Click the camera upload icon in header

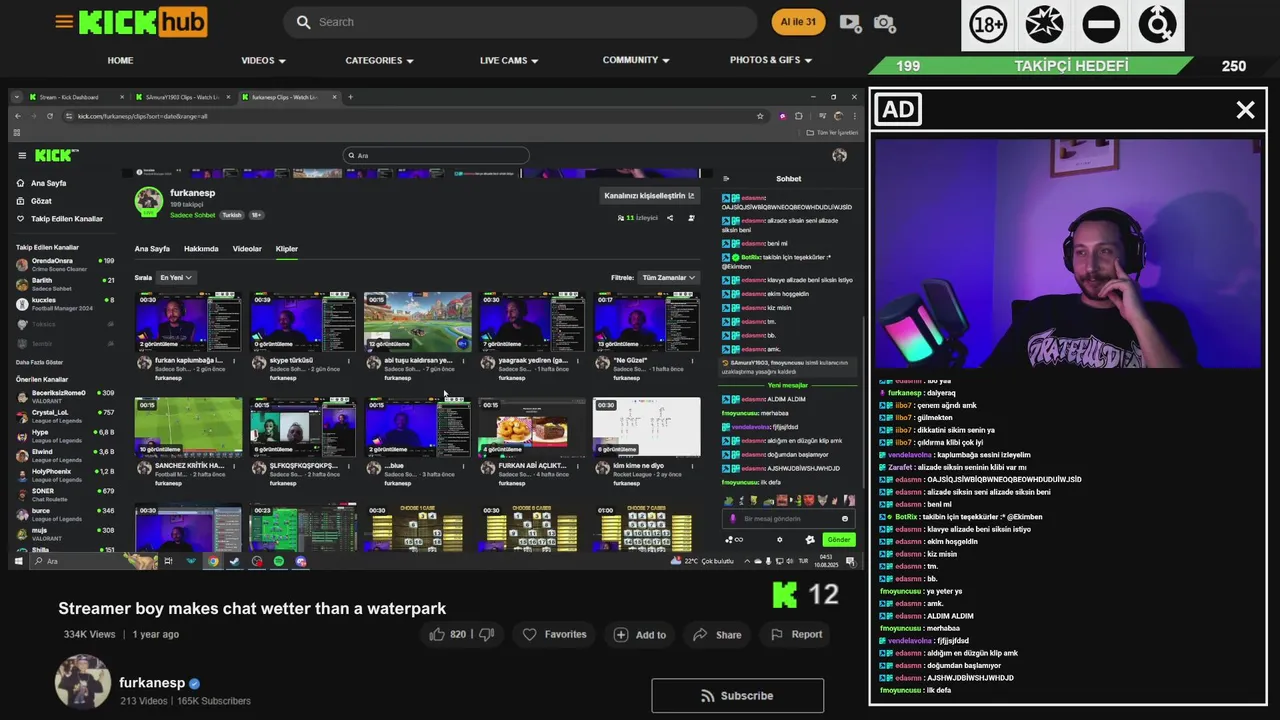point(884,22)
